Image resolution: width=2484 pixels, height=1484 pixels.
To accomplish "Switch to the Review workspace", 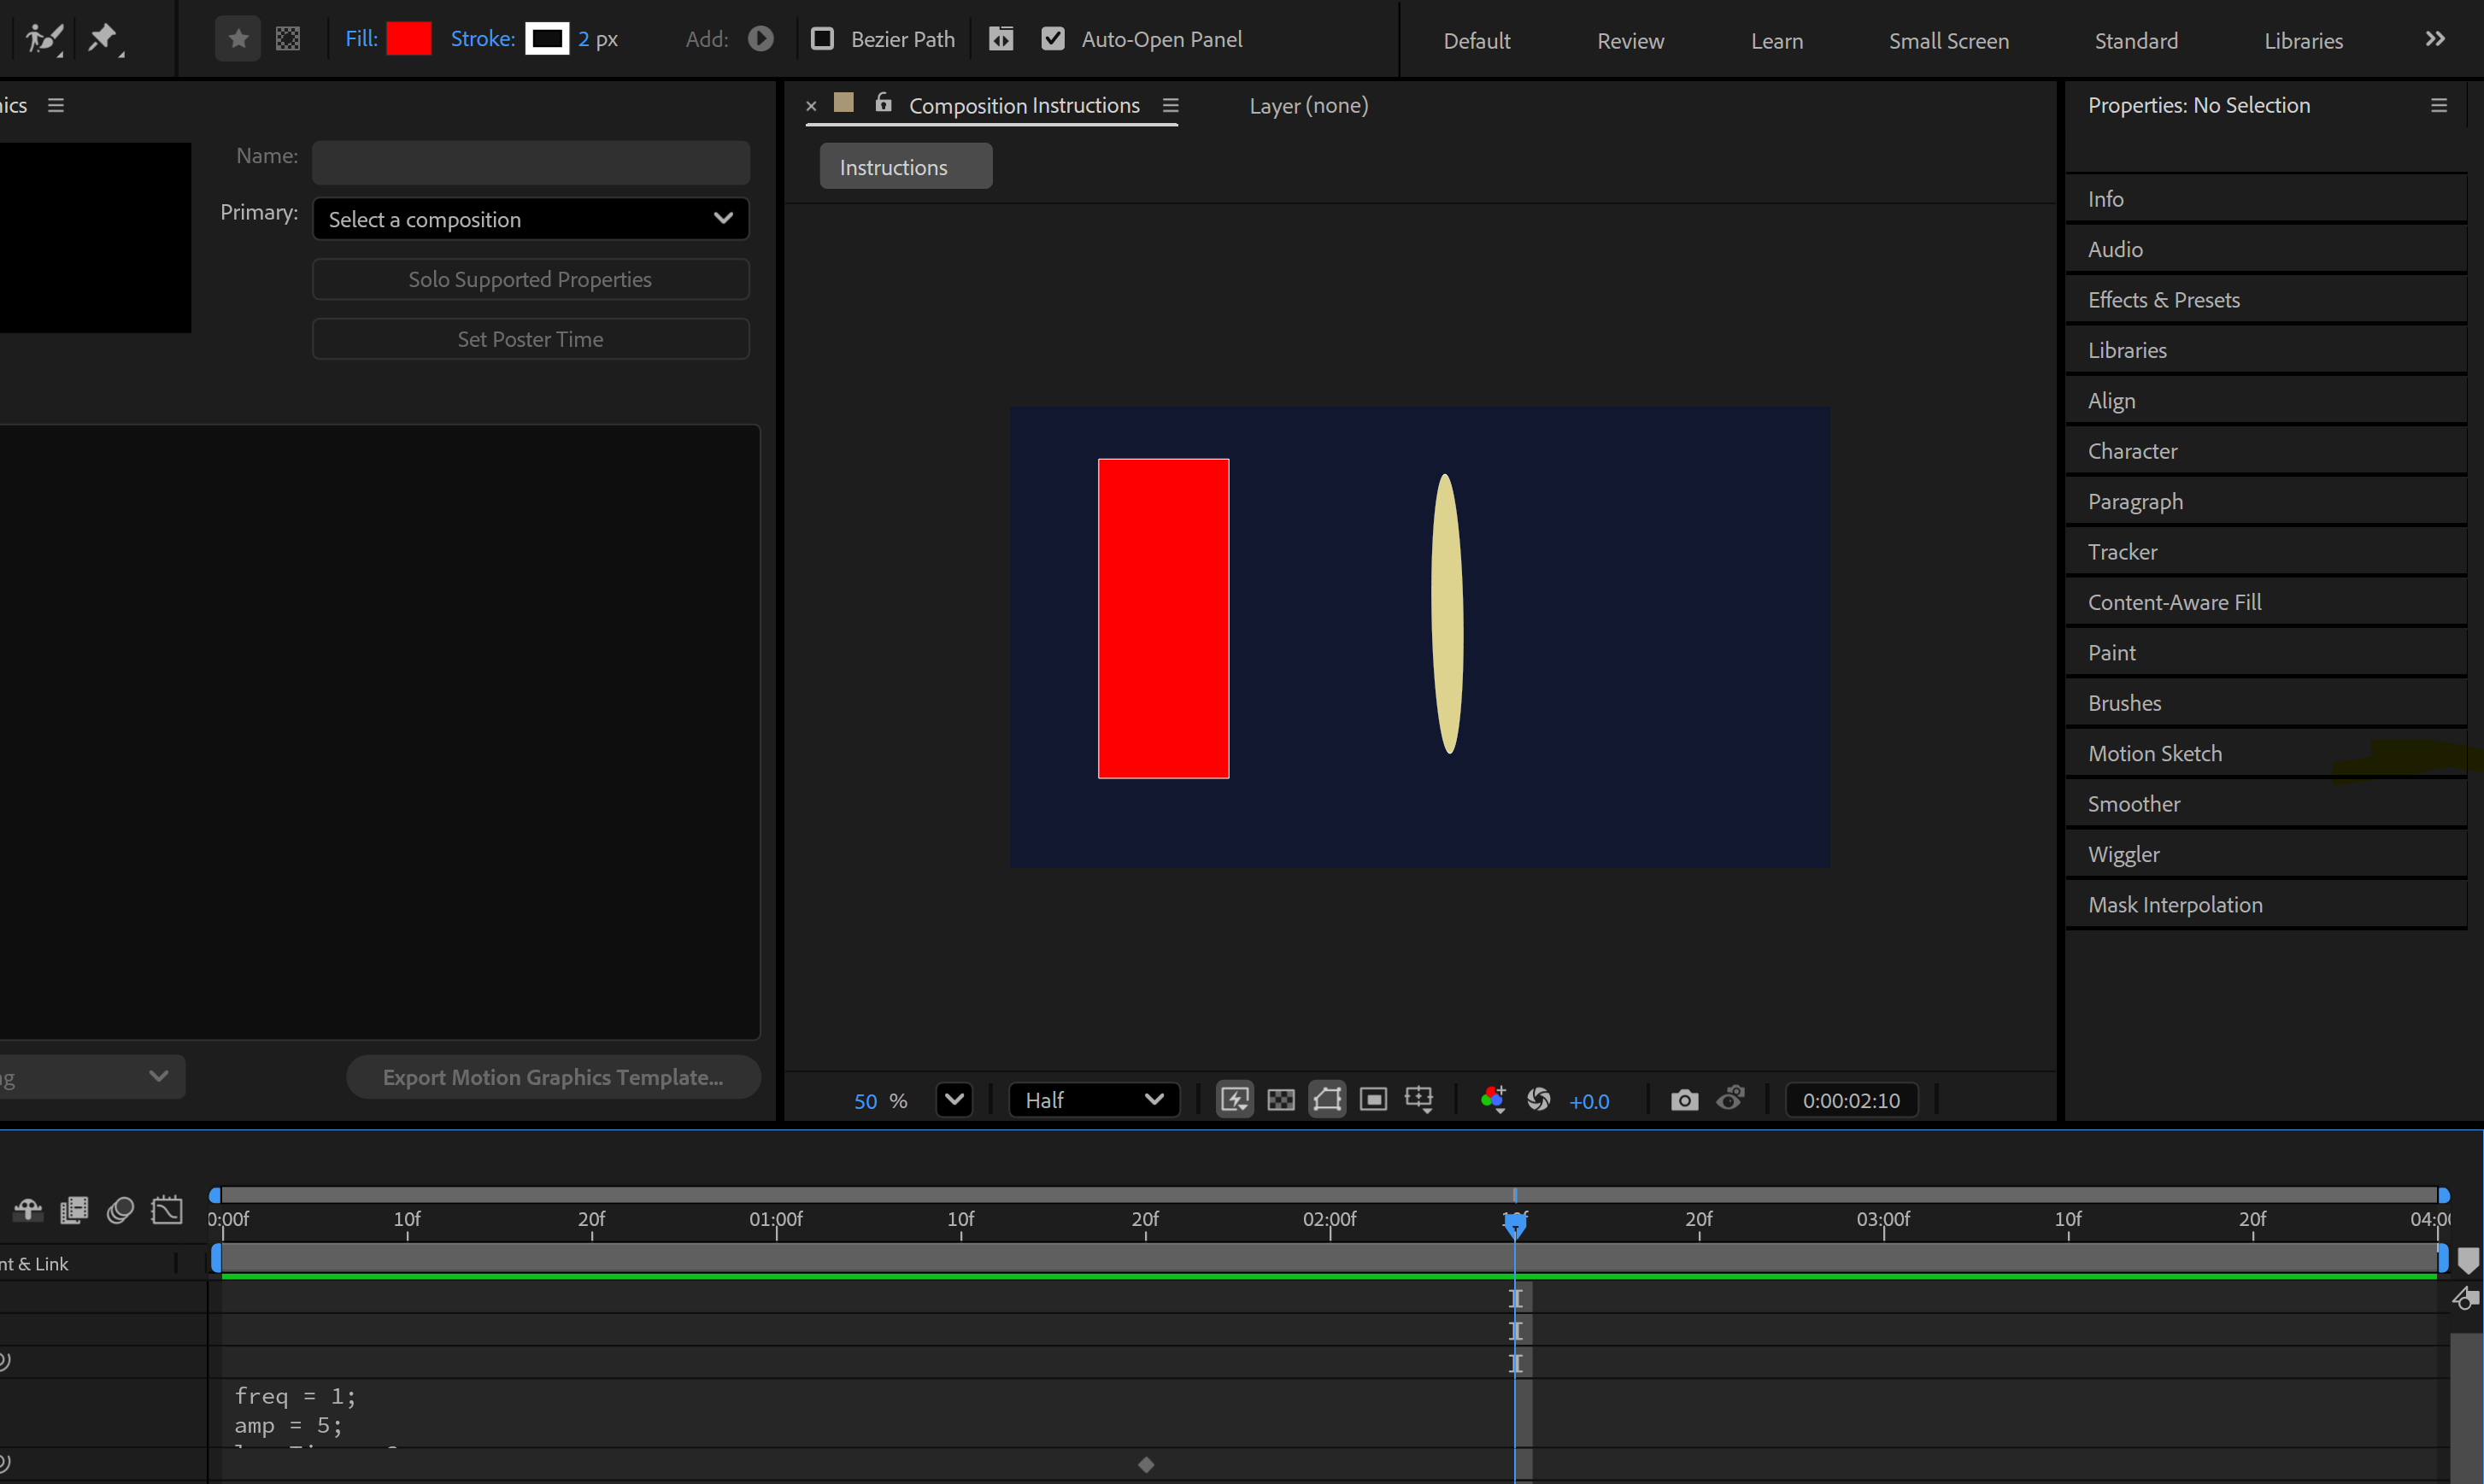I will [x=1630, y=41].
